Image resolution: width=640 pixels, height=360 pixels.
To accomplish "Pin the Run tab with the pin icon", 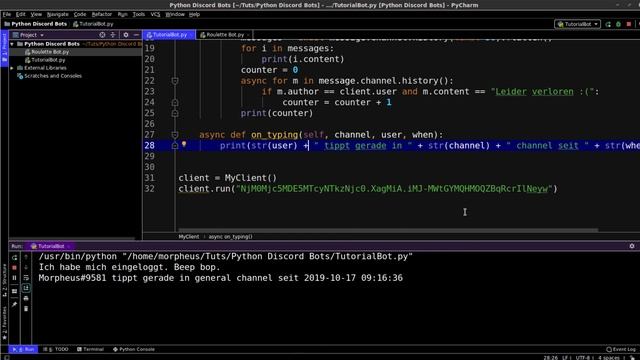I will point(15,304).
